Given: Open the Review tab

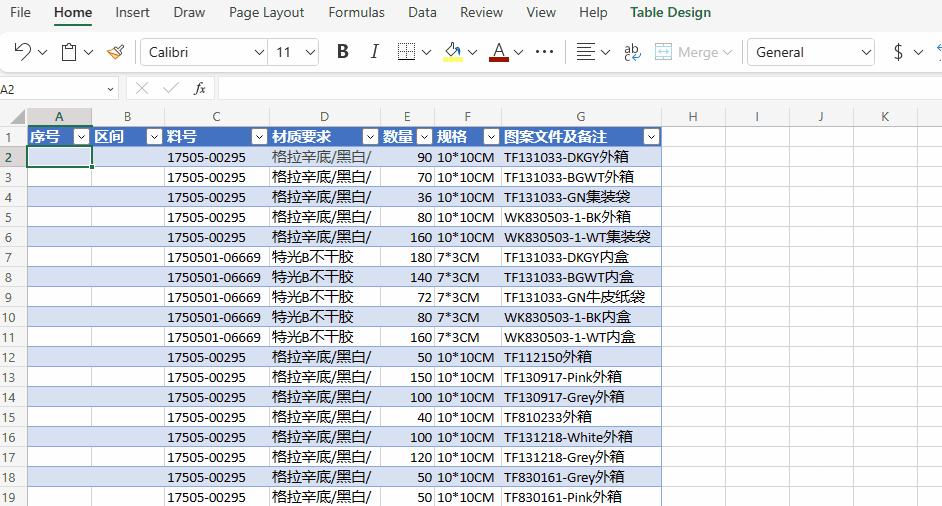Looking at the screenshot, I should coord(481,13).
